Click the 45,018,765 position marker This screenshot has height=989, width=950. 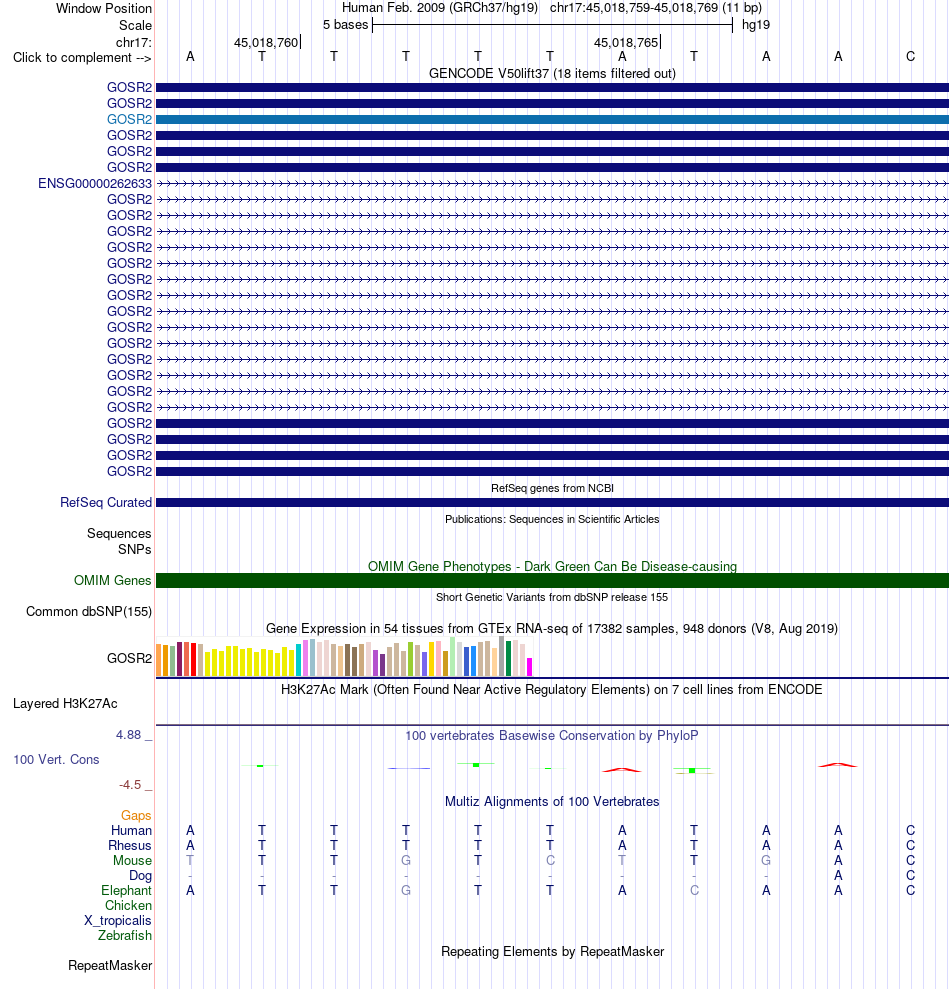[626, 42]
